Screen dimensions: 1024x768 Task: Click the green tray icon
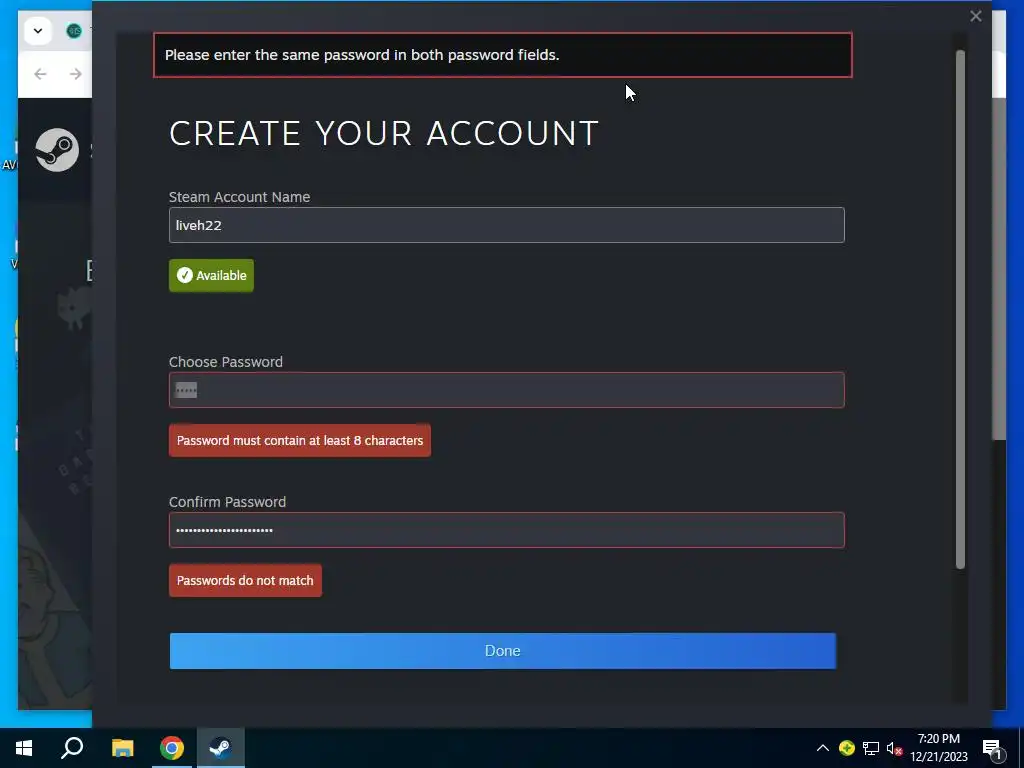[846, 748]
